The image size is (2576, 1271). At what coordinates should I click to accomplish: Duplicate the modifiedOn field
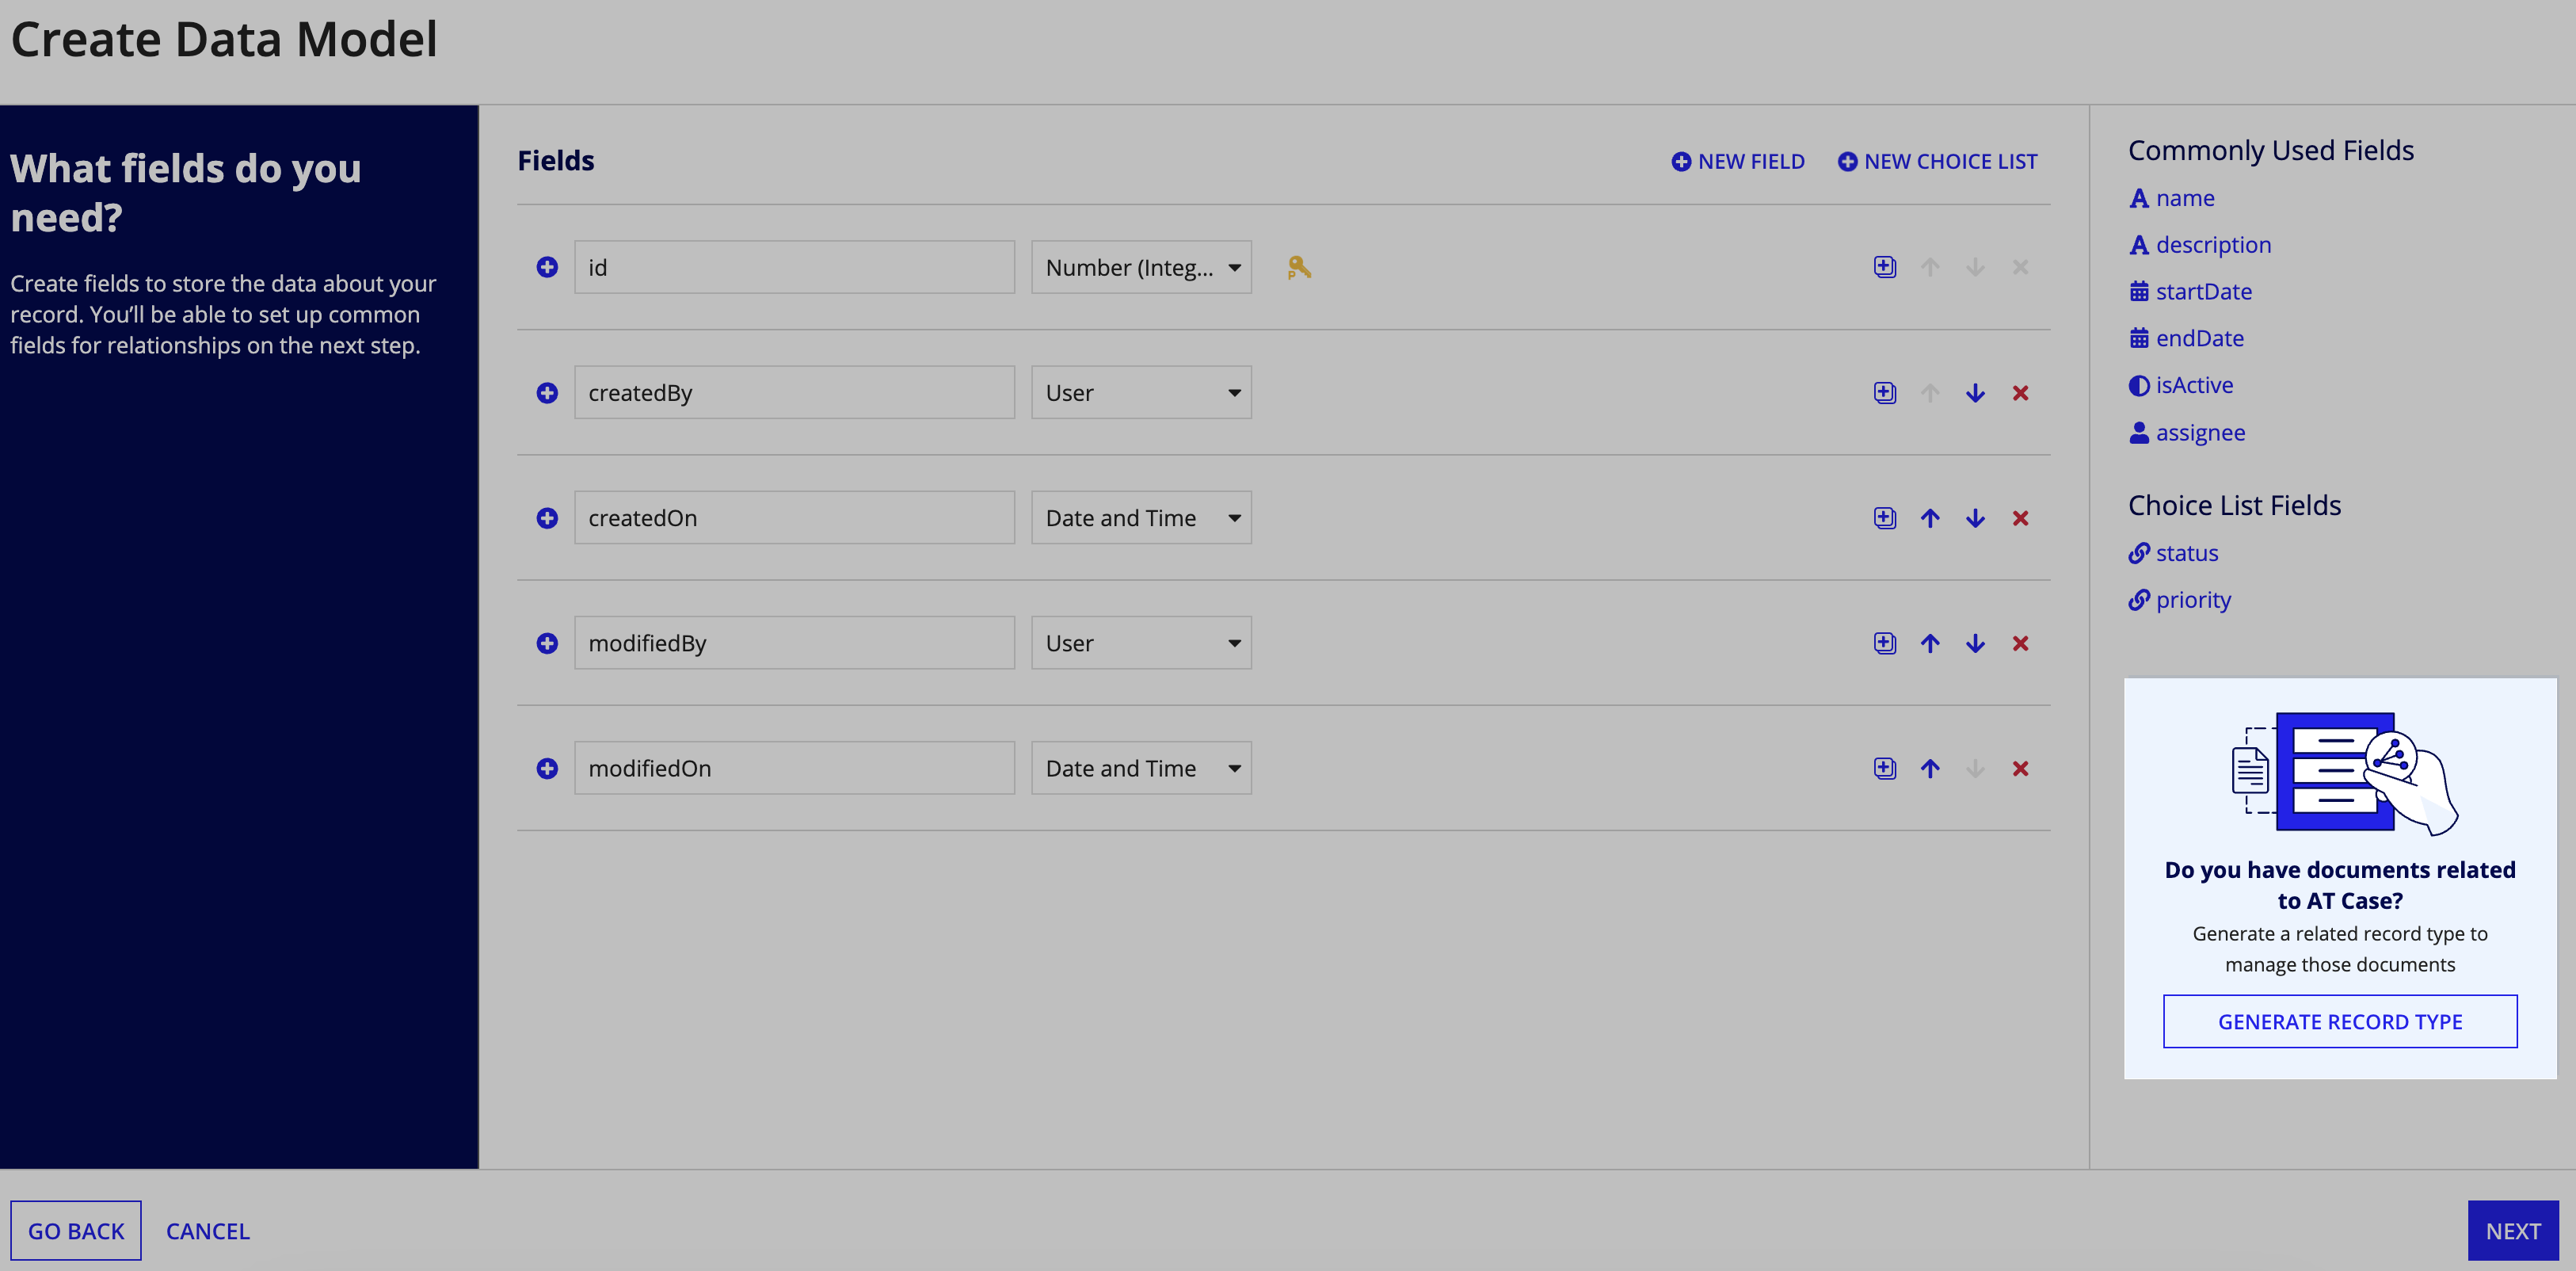tap(1884, 768)
